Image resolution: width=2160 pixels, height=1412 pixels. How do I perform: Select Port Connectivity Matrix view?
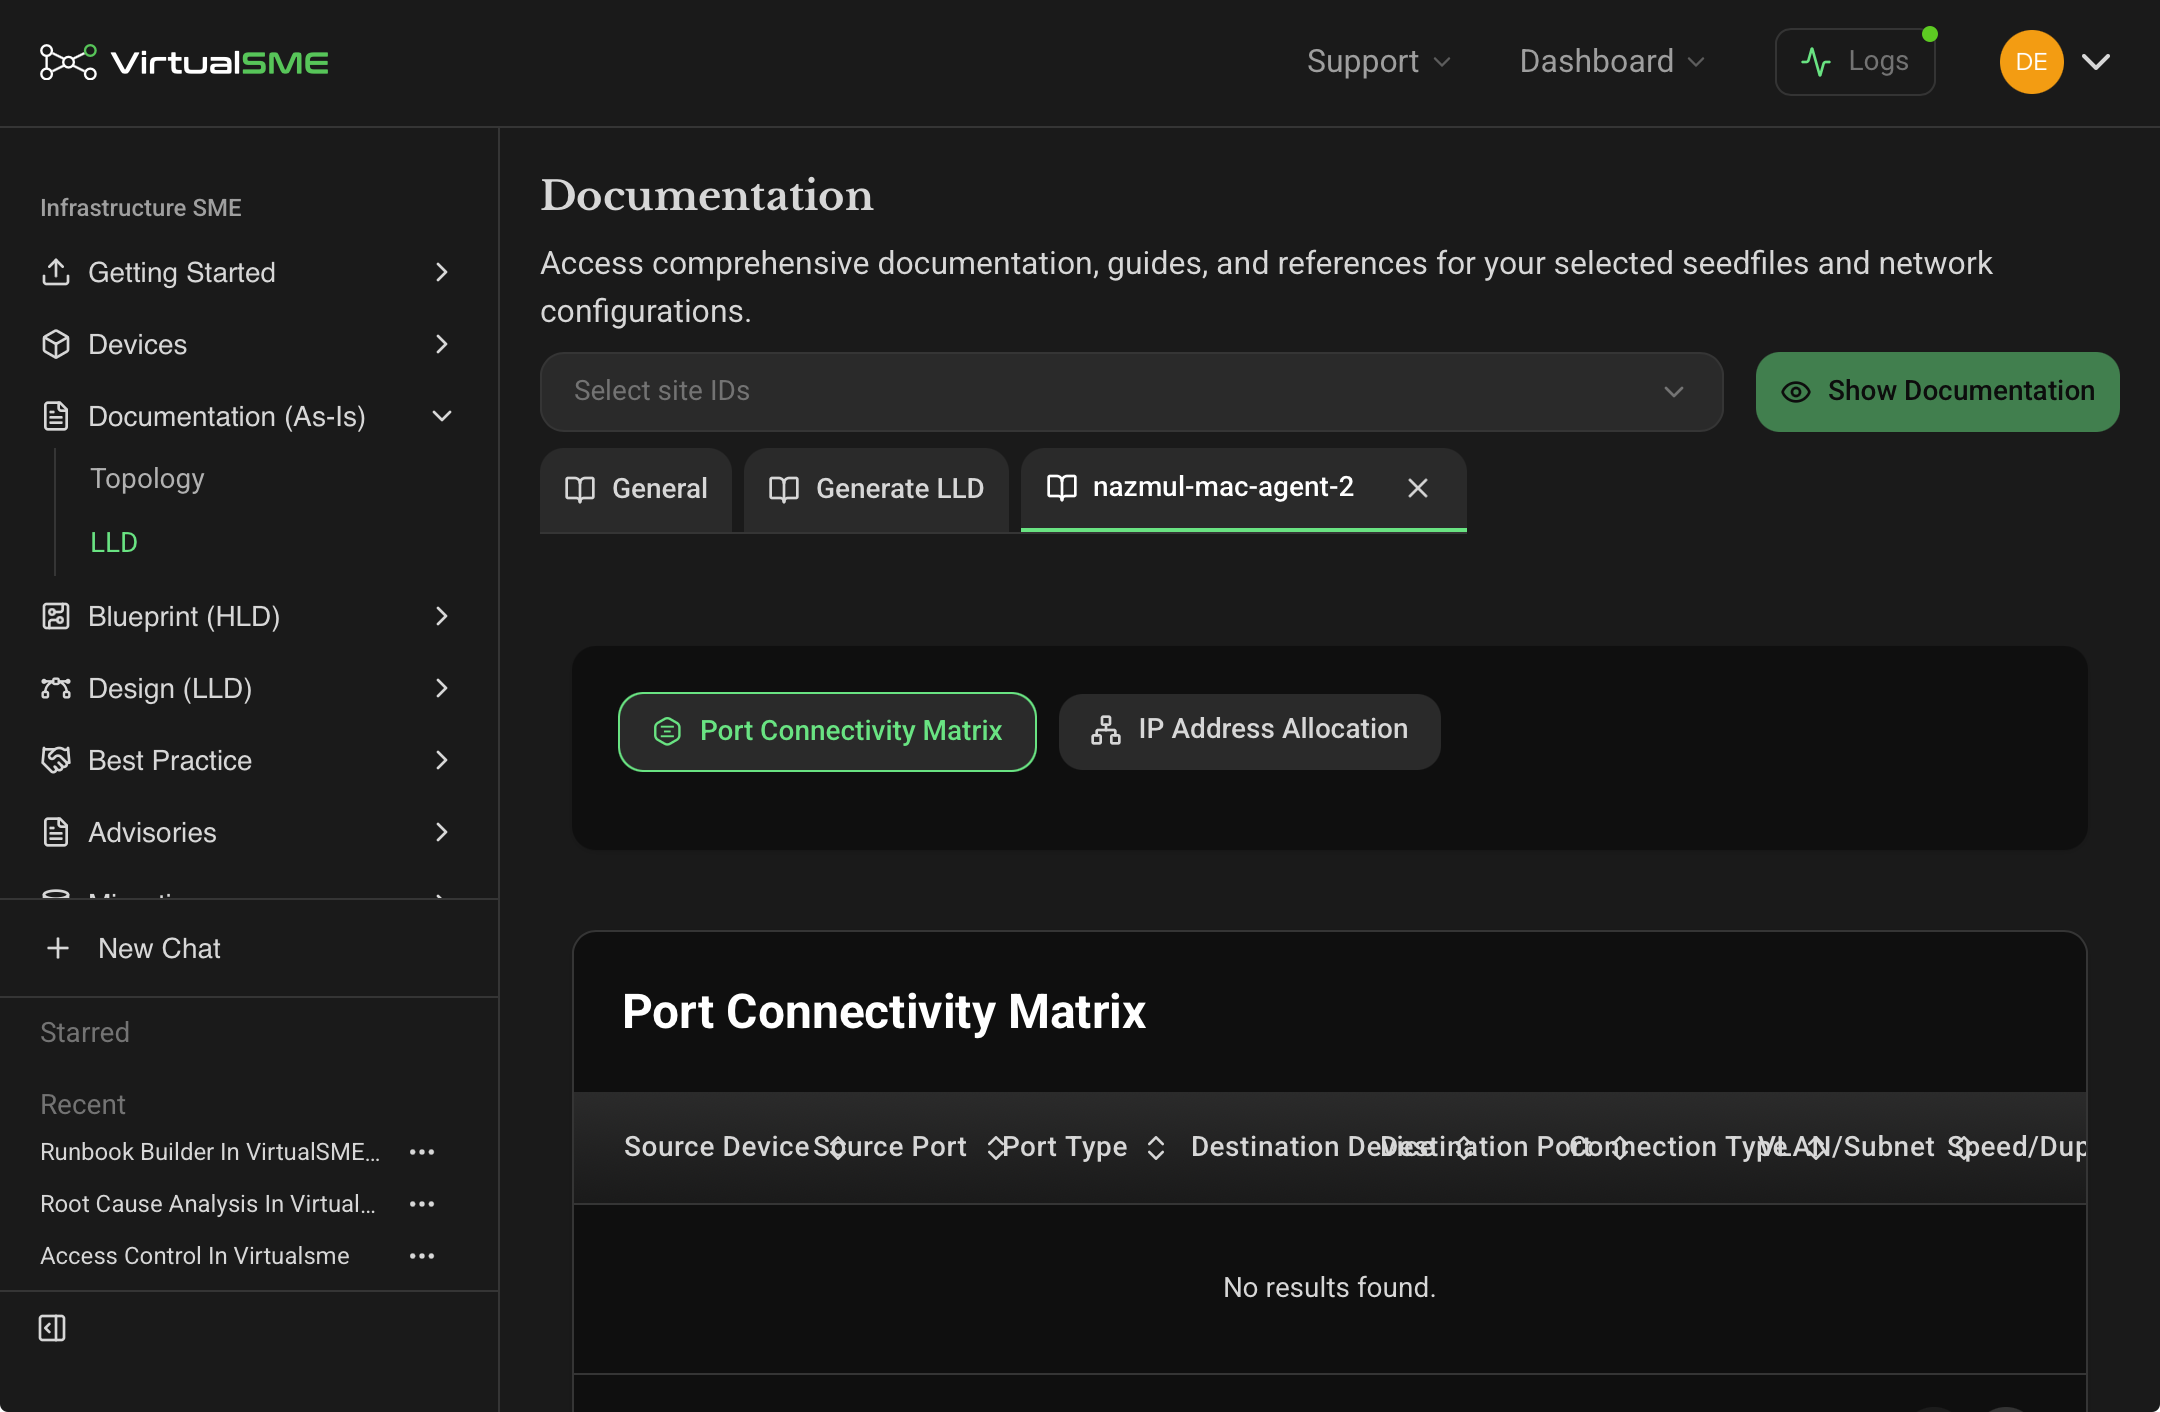click(827, 731)
